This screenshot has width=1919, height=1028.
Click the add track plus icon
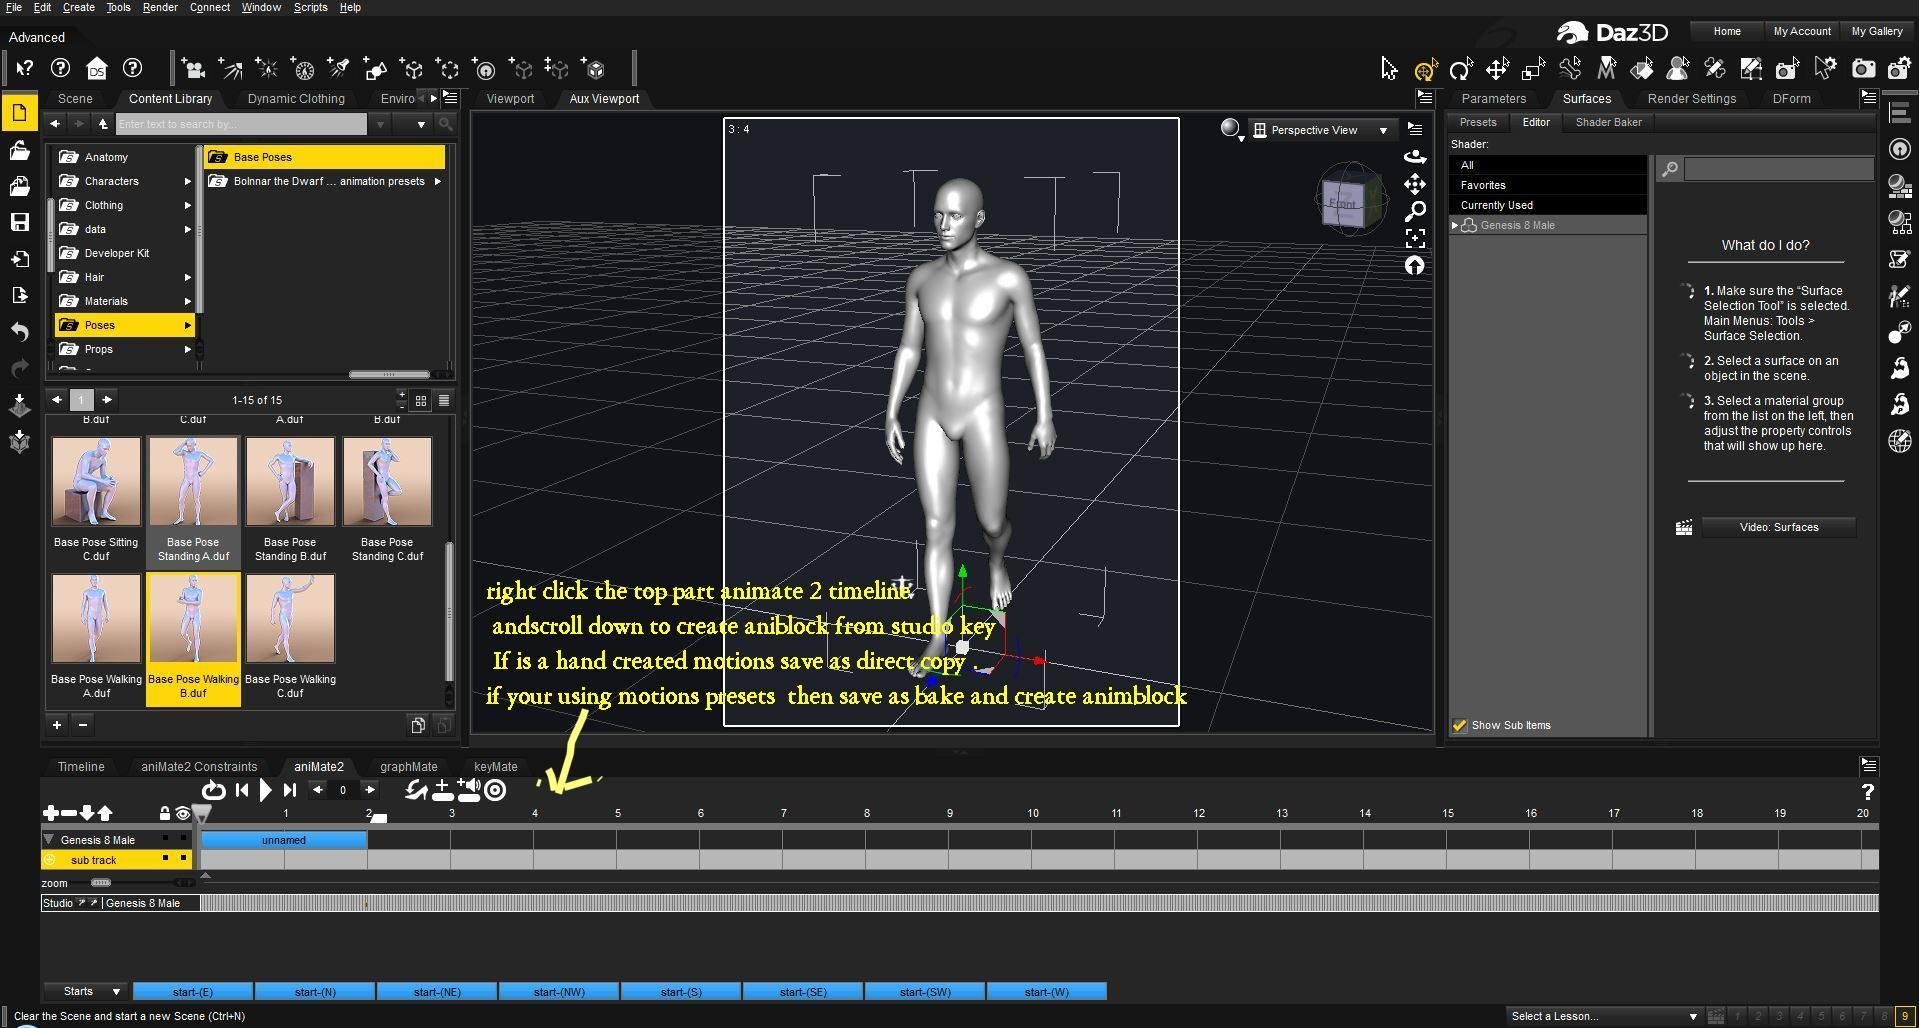tap(50, 814)
